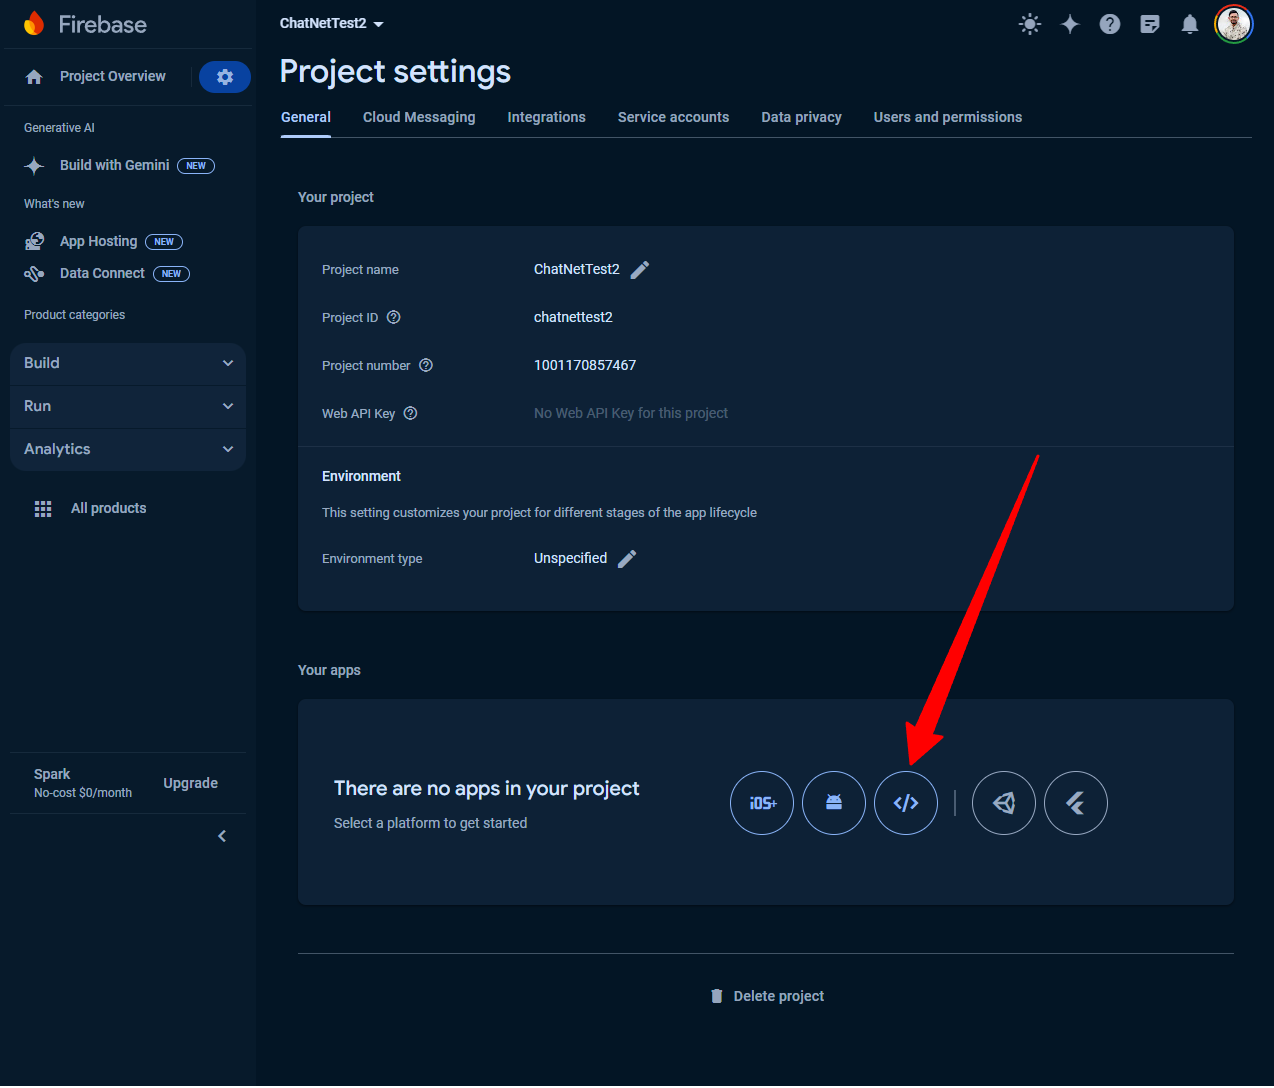Open the project settings gear
The image size is (1274, 1088).
[225, 77]
